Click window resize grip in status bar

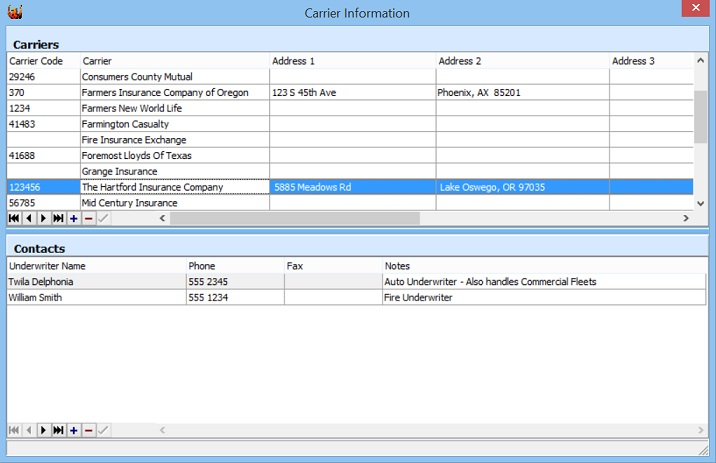(x=703, y=450)
